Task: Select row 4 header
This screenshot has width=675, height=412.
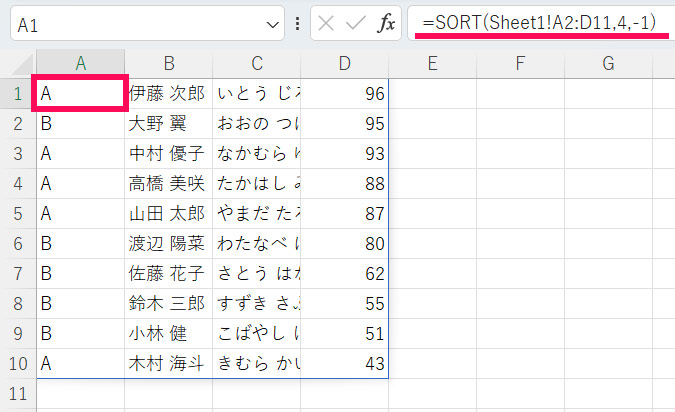Action: click(18, 184)
